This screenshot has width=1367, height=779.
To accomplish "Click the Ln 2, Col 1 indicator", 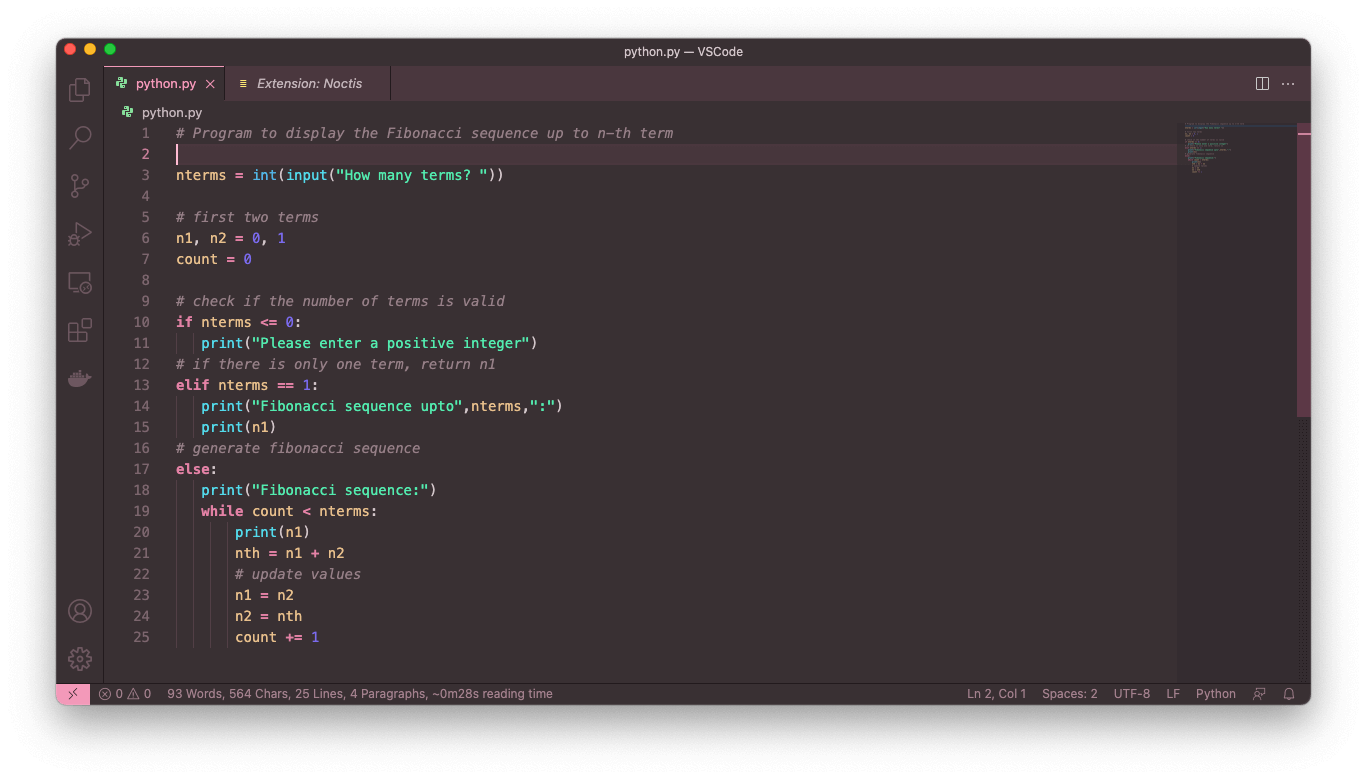I will pos(996,694).
